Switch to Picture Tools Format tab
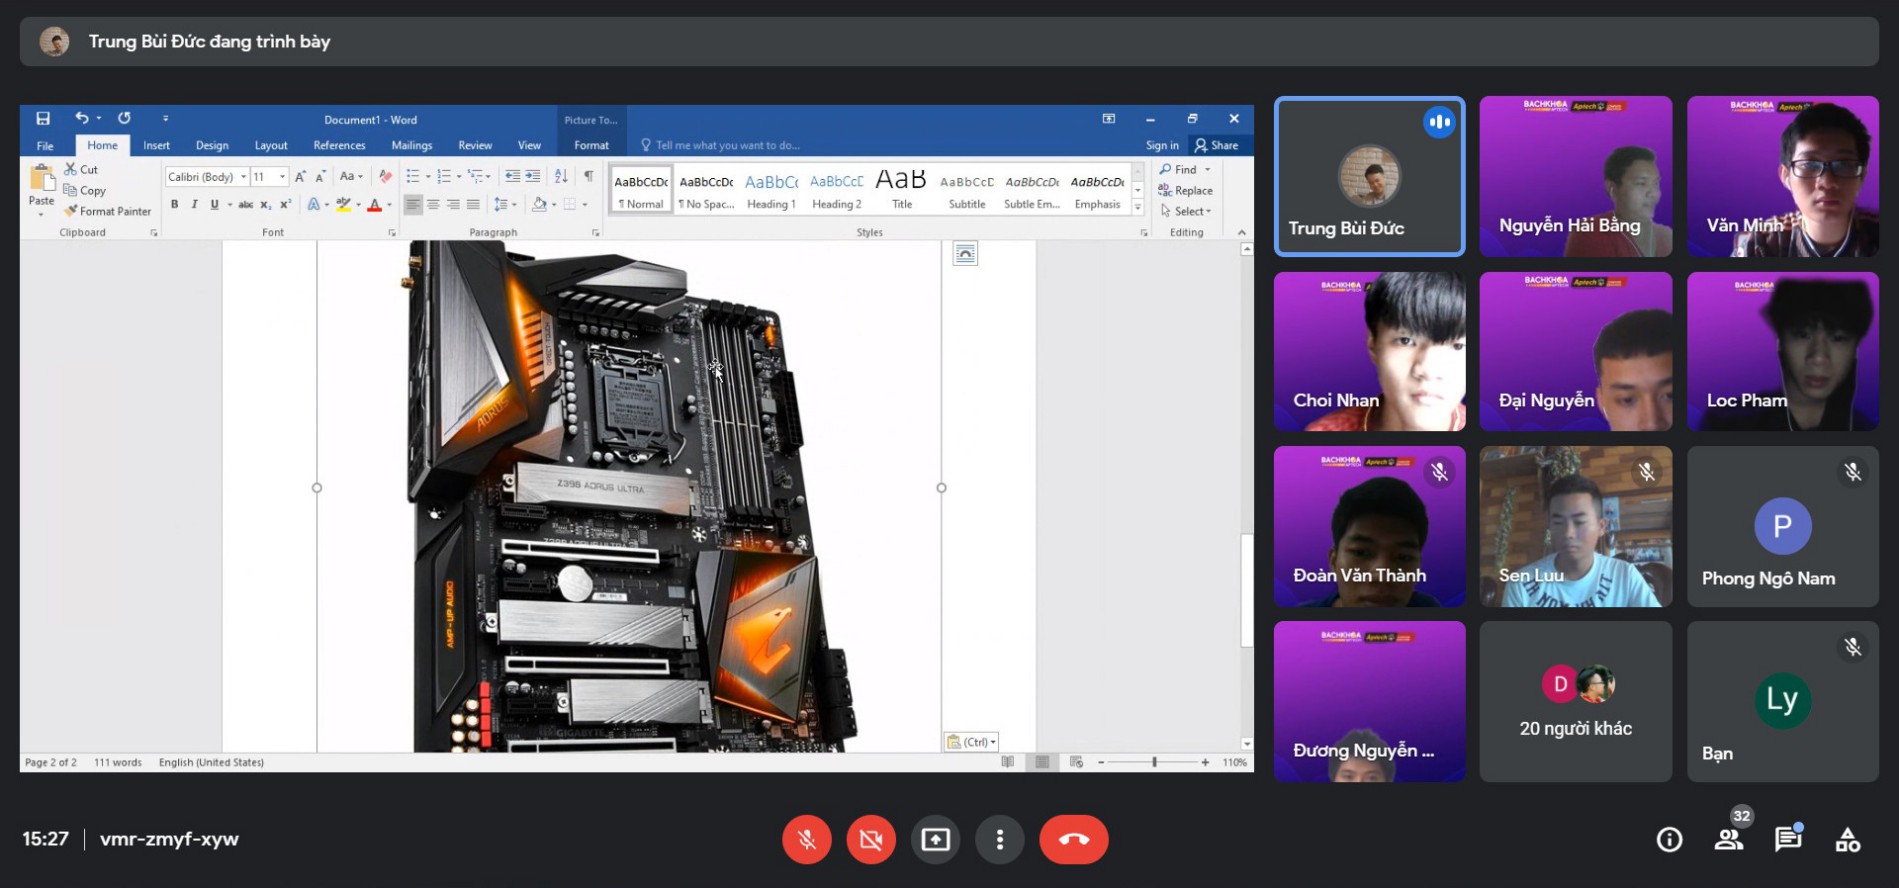This screenshot has width=1899, height=888. point(591,146)
